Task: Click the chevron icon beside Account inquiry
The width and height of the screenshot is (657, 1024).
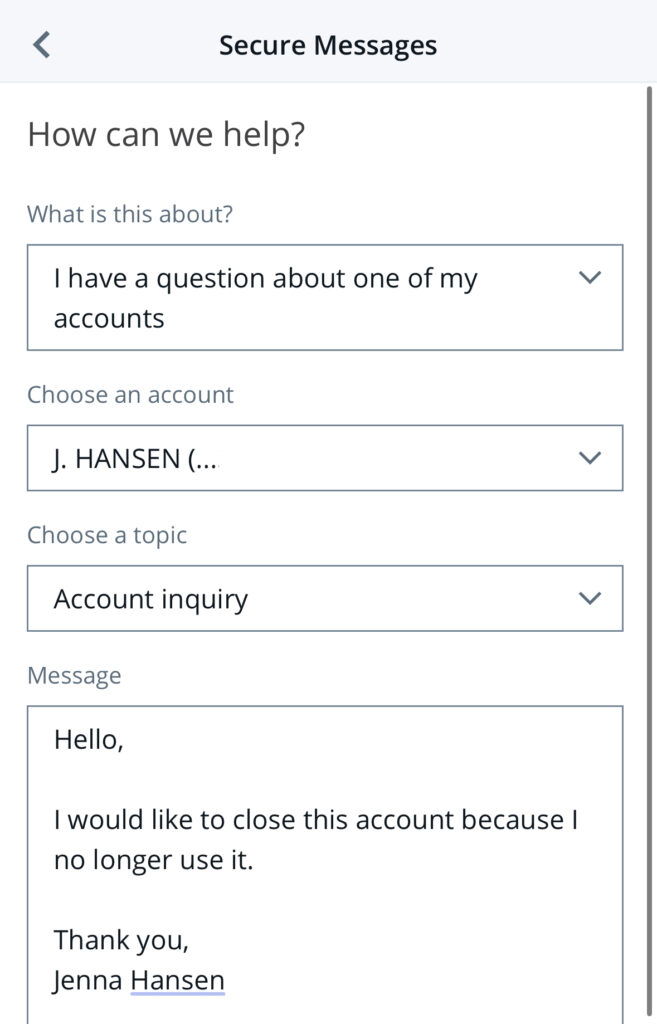Action: [x=590, y=598]
